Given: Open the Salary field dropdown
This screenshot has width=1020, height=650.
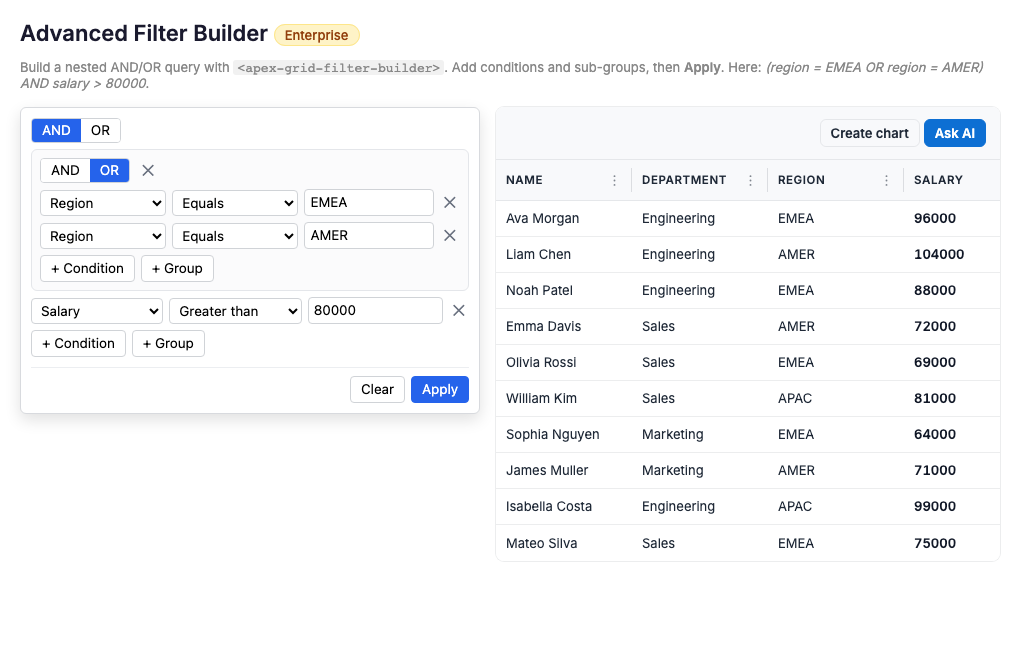Looking at the screenshot, I should (x=97, y=311).
